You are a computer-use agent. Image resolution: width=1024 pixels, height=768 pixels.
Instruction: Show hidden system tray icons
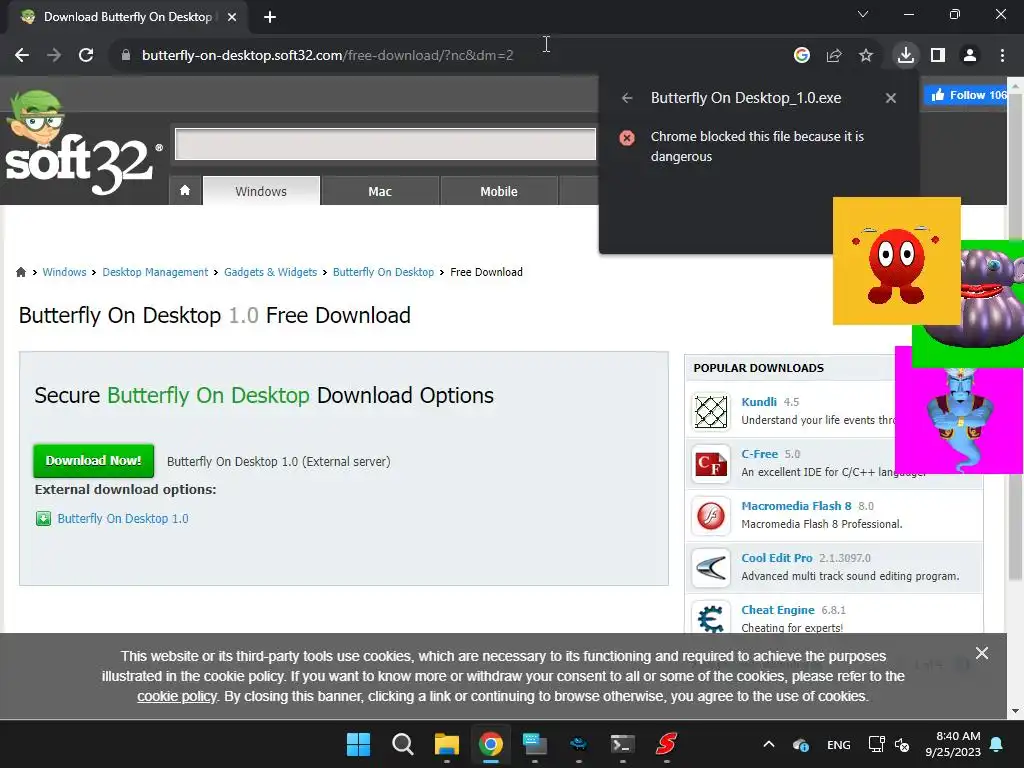(x=769, y=744)
